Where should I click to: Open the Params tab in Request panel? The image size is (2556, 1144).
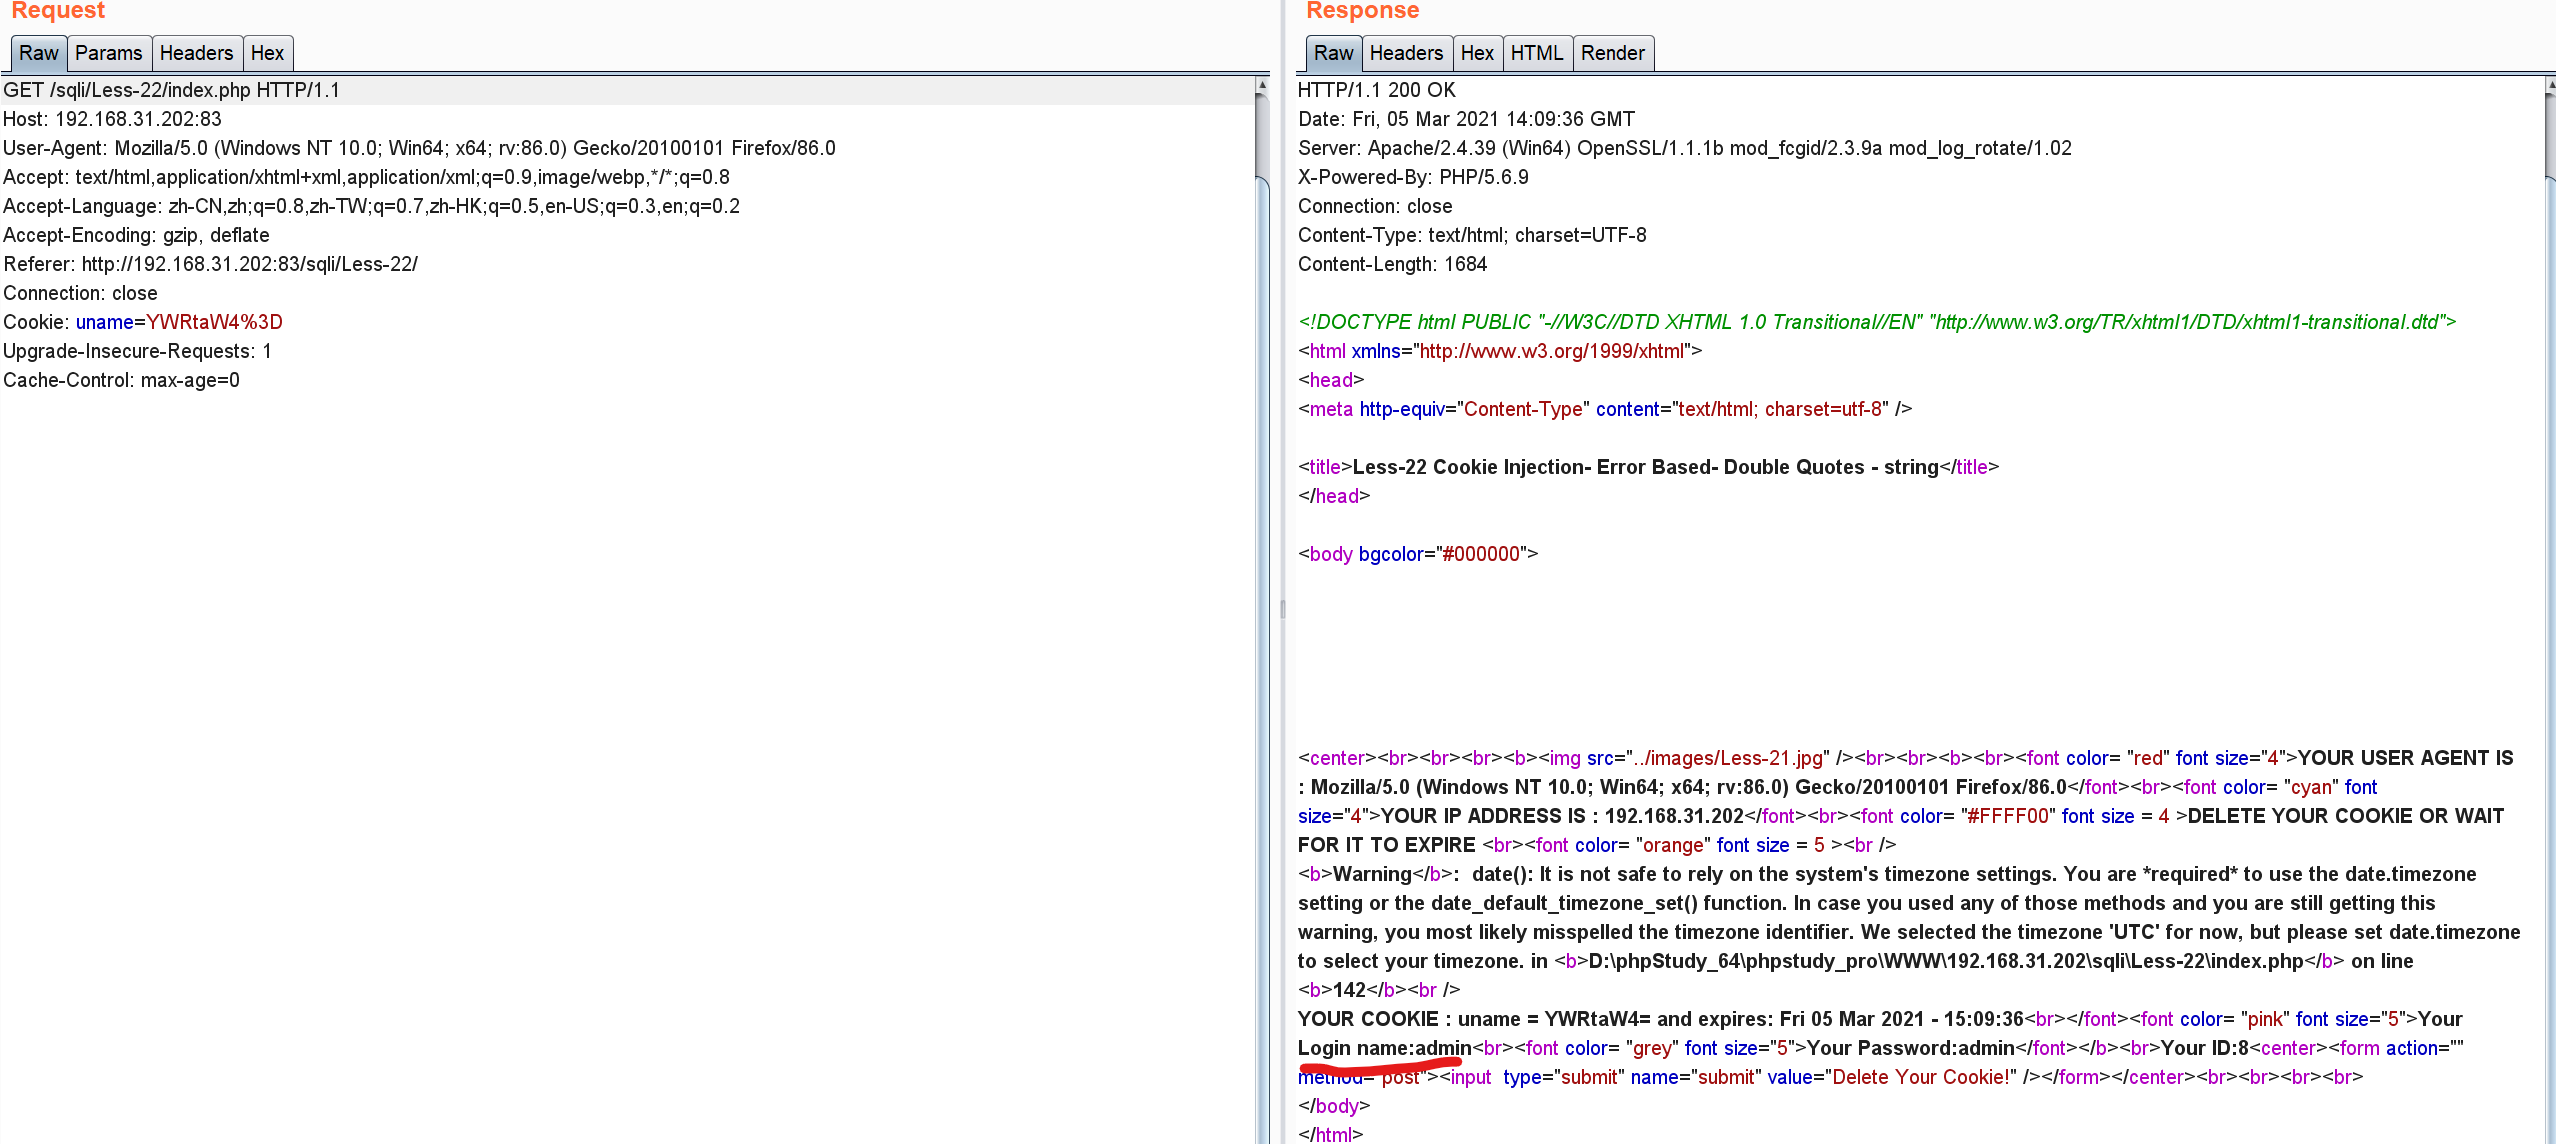[109, 53]
